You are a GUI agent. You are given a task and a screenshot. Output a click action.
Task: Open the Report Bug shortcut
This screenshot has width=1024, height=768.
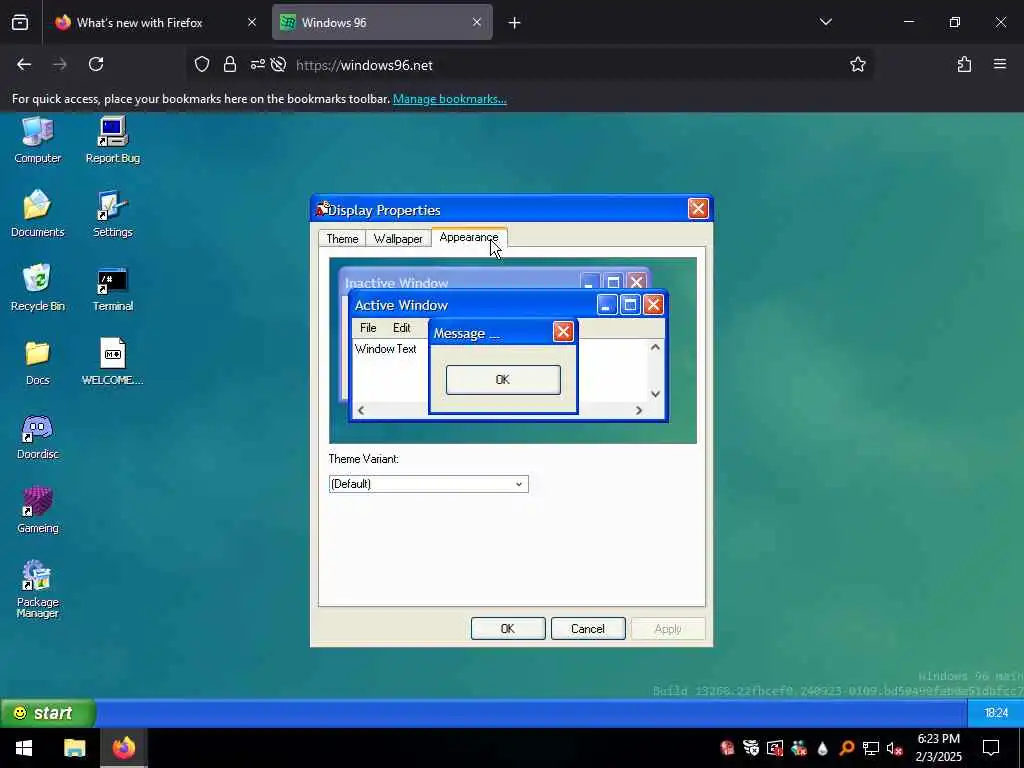pos(112,140)
